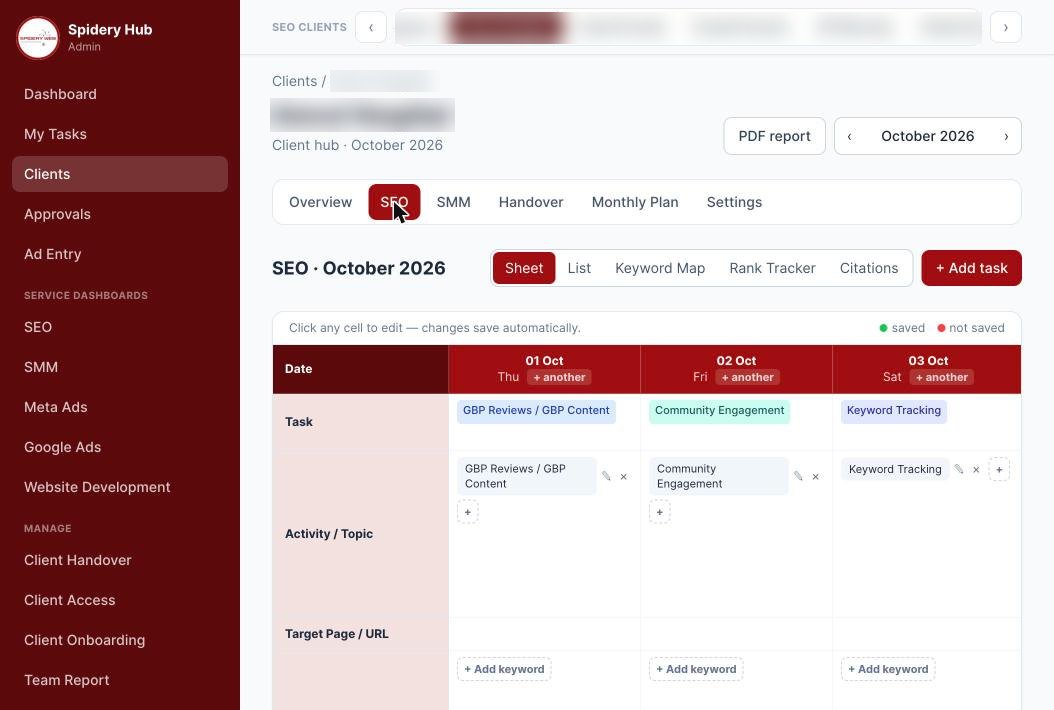The width and height of the screenshot is (1054, 710).
Task: Click the Spidery Hub logo
Action: 38,38
